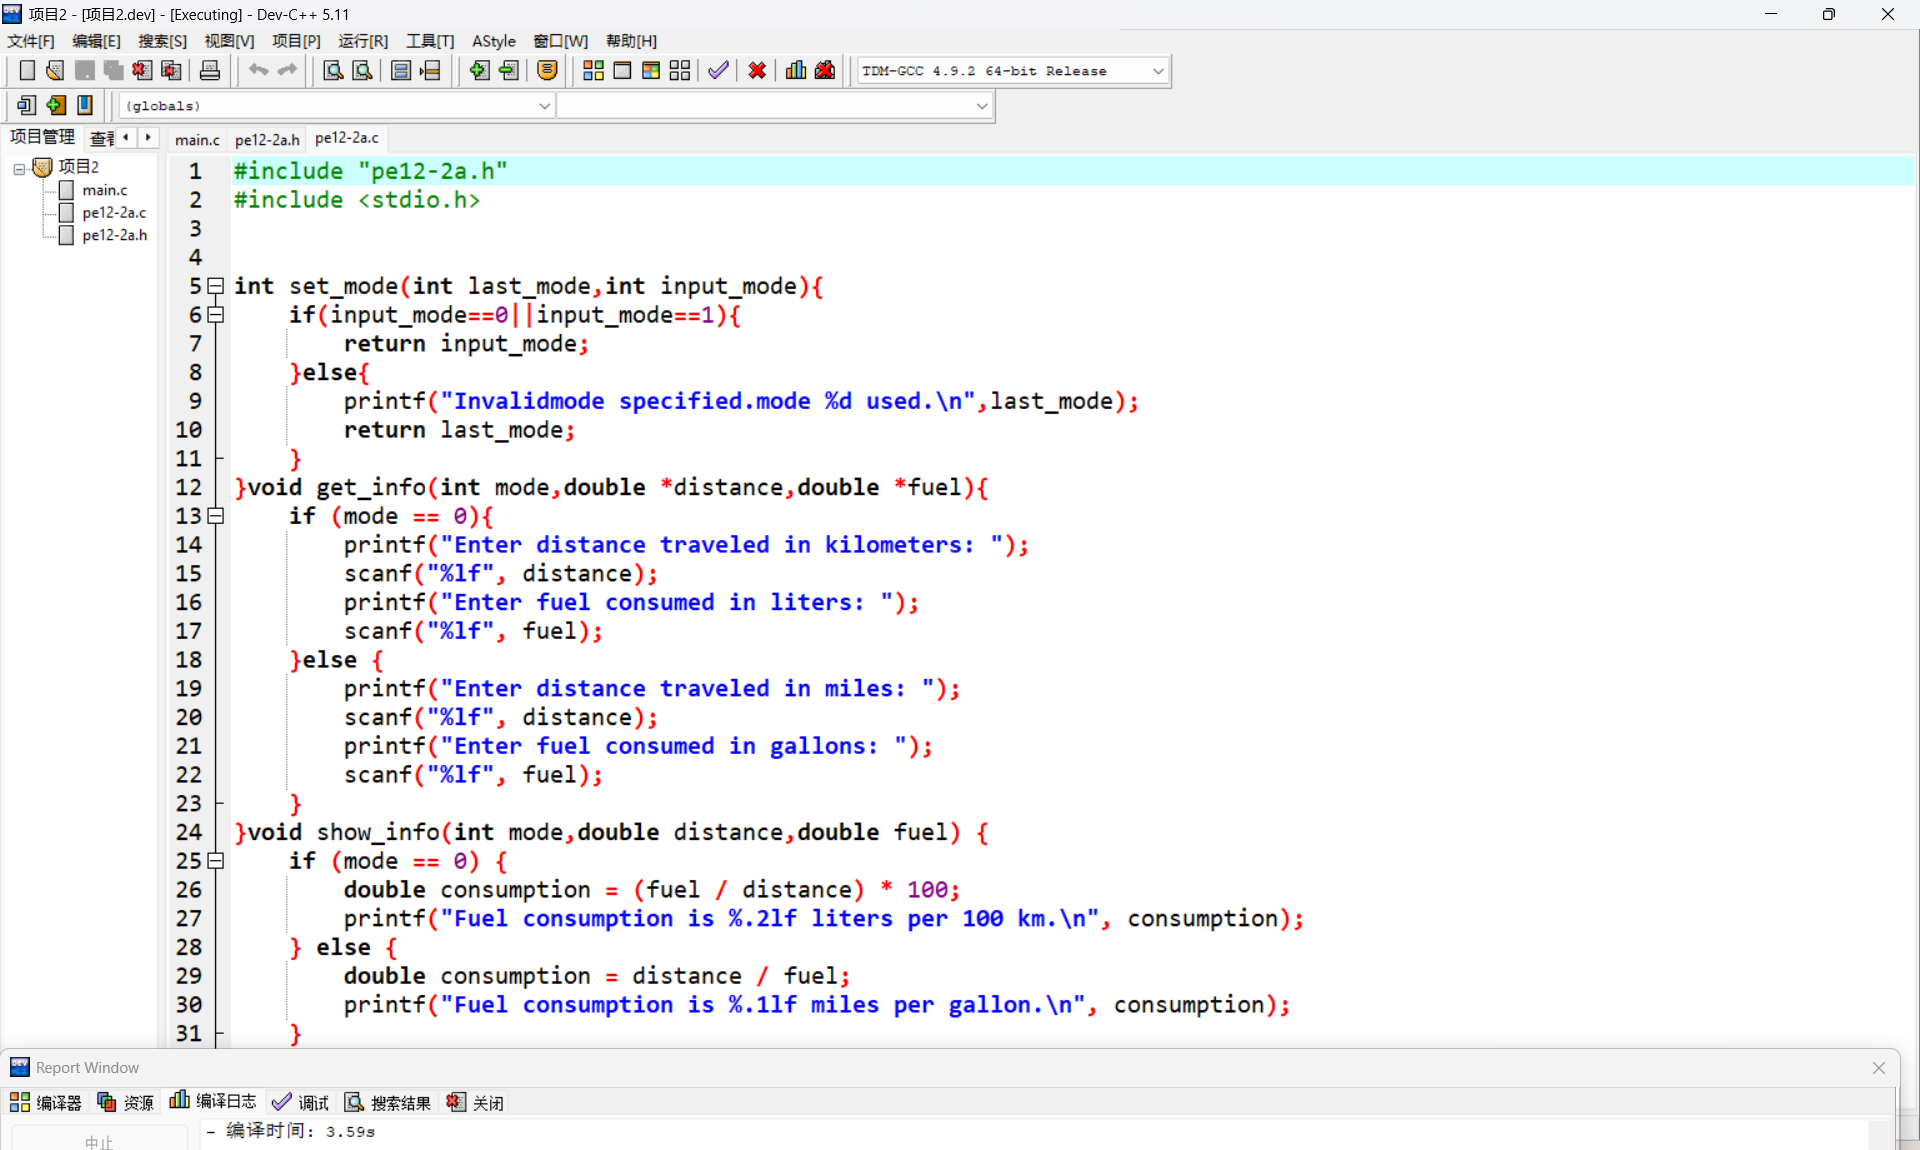Open the 编译日志 report tab
1920x1150 pixels.
pyautogui.click(x=213, y=1101)
